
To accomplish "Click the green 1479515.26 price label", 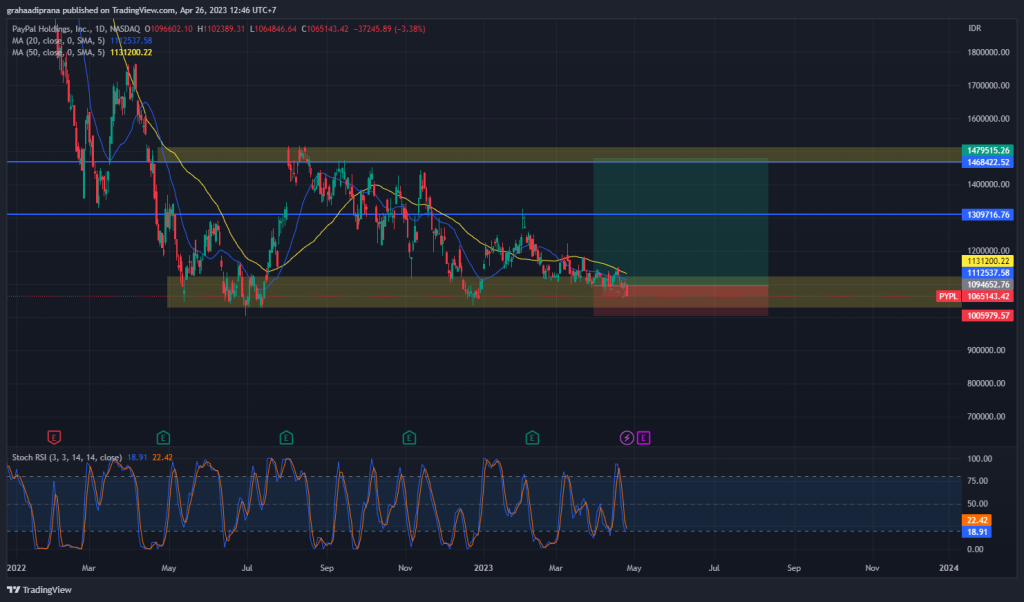I will click(x=987, y=150).
